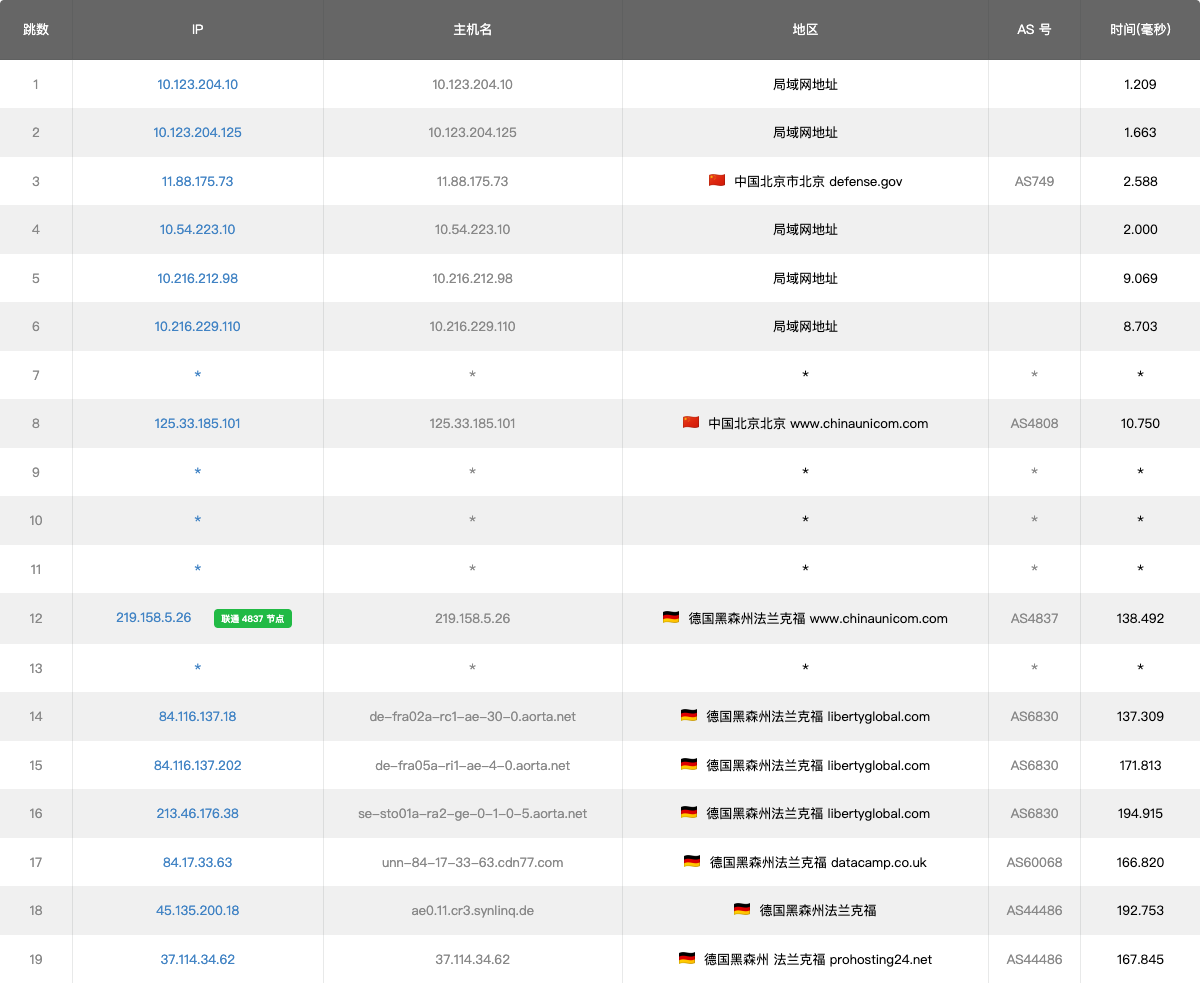Click the green 联通 4837 节点 badge
This screenshot has height=983, width=1200.
[253, 619]
